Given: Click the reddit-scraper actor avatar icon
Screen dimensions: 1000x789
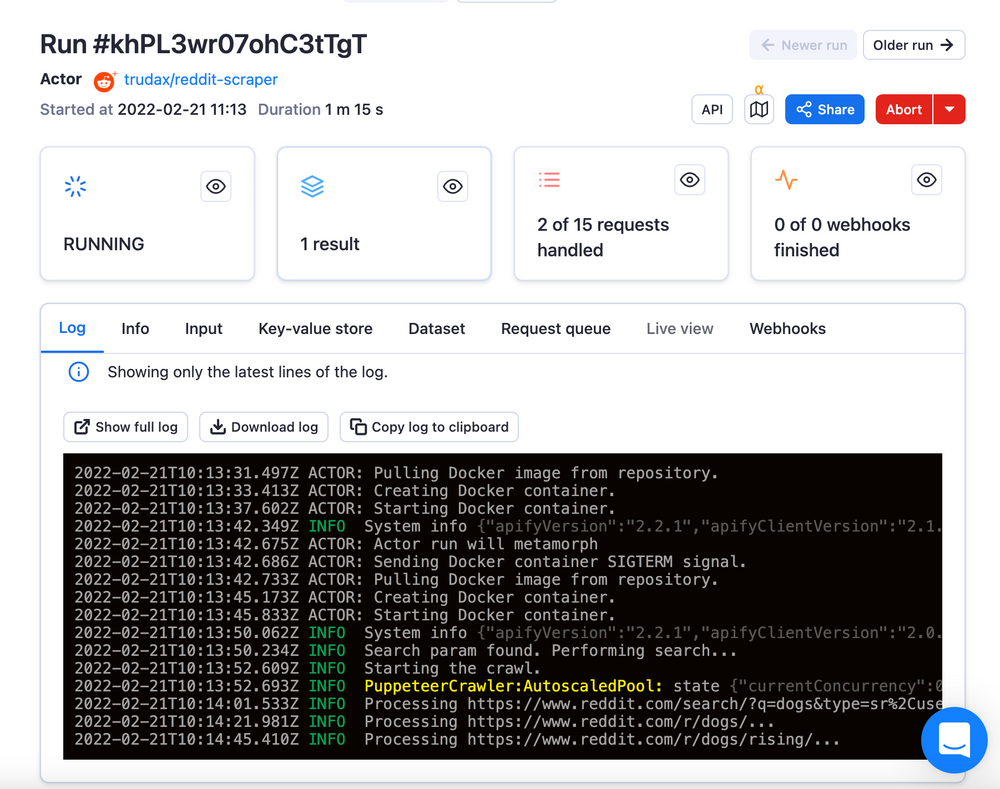Looking at the screenshot, I should tap(104, 81).
